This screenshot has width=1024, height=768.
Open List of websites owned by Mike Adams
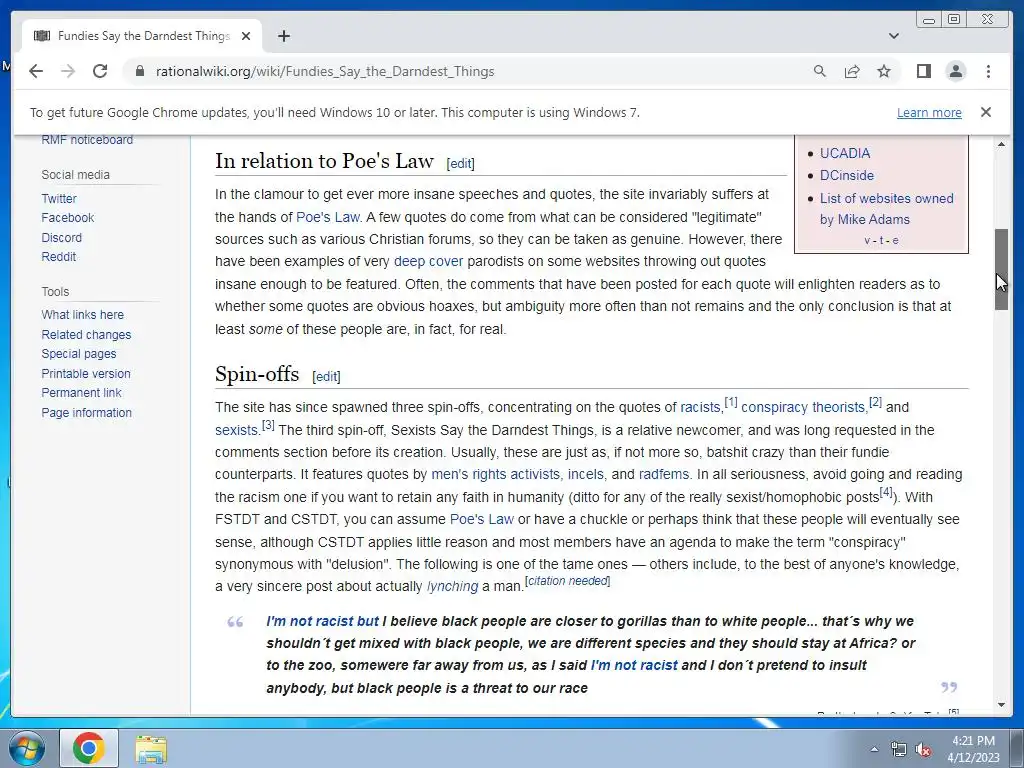pyautogui.click(x=886, y=208)
